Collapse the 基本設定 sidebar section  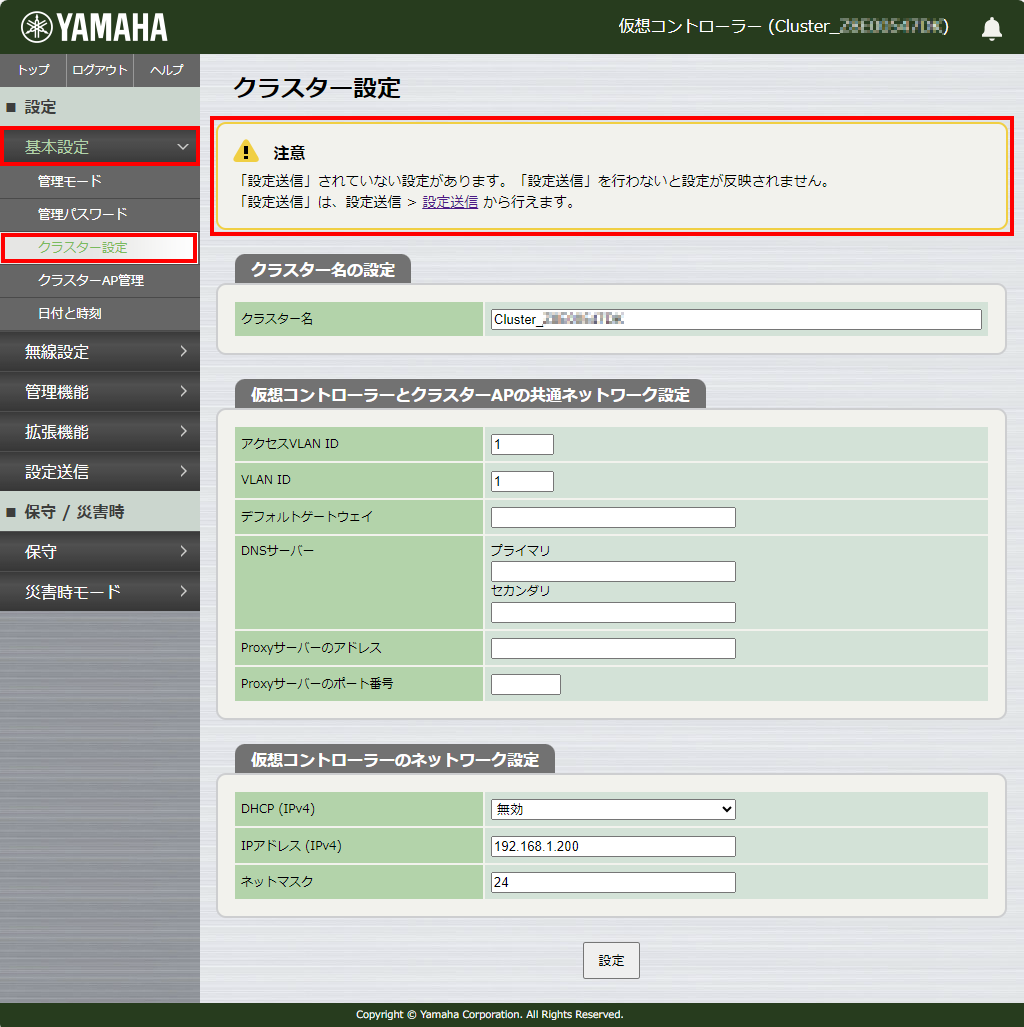(x=100, y=145)
